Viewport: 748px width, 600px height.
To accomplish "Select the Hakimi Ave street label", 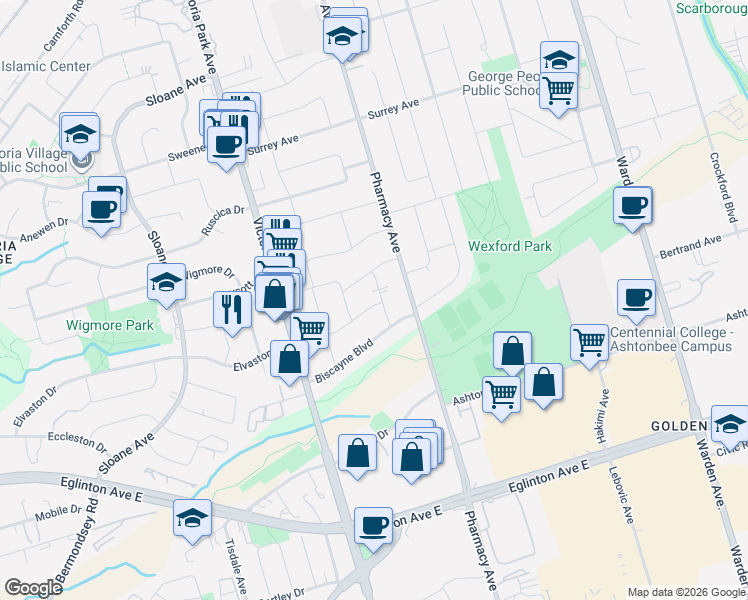I will point(603,416).
